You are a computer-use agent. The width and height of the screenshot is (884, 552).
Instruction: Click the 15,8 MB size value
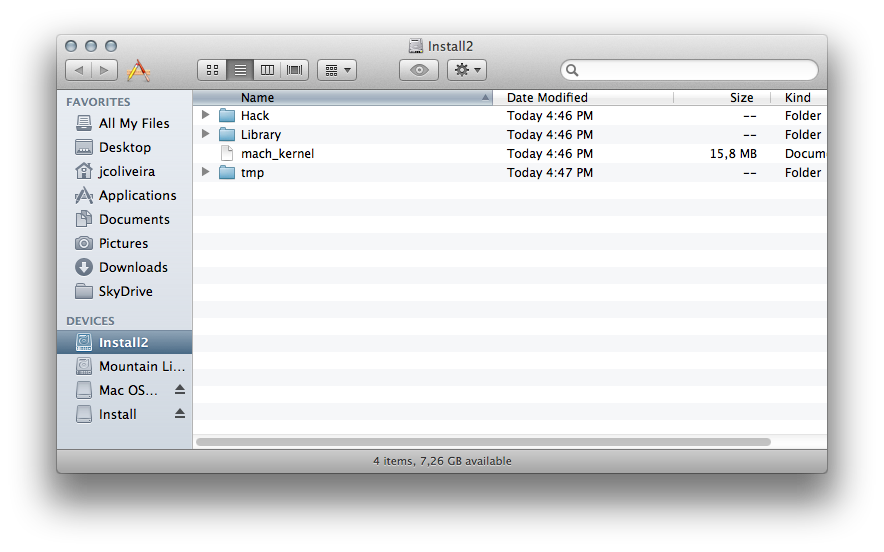coord(733,153)
